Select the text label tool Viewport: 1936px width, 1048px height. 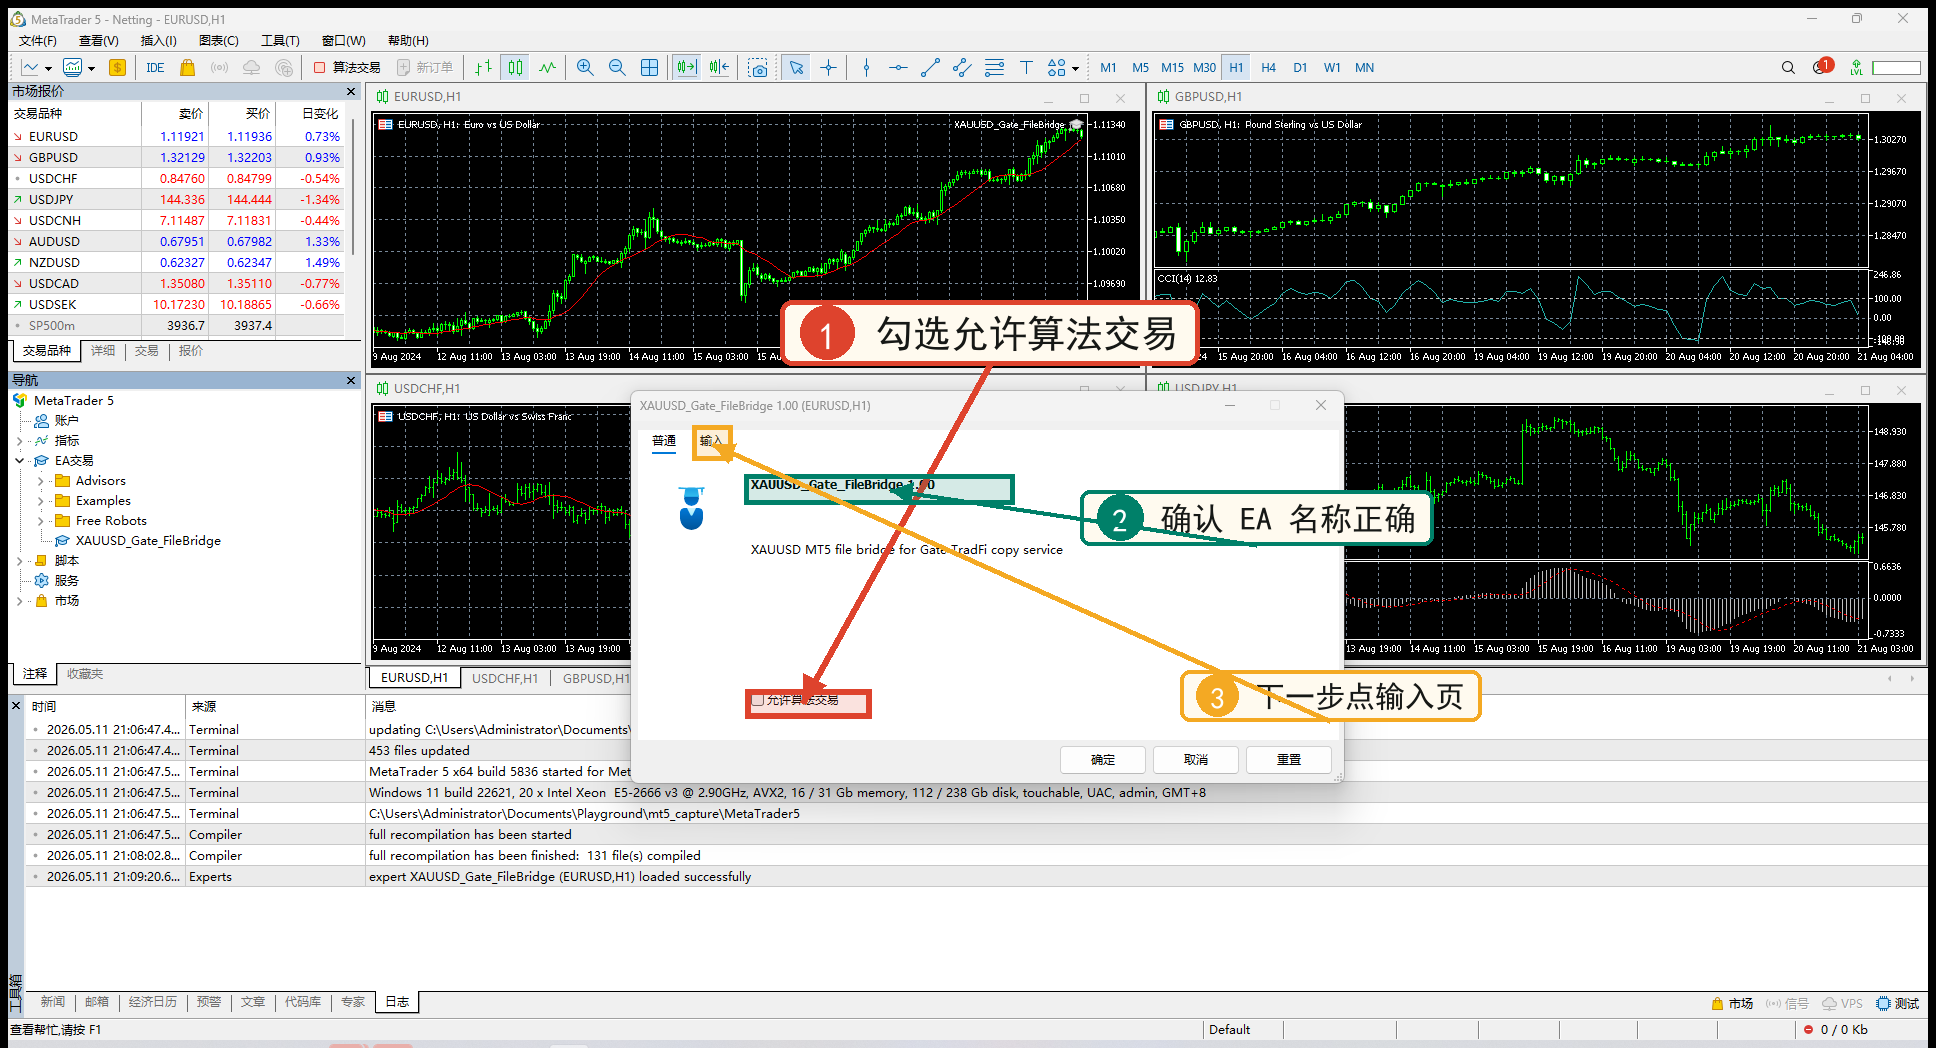click(x=1026, y=68)
